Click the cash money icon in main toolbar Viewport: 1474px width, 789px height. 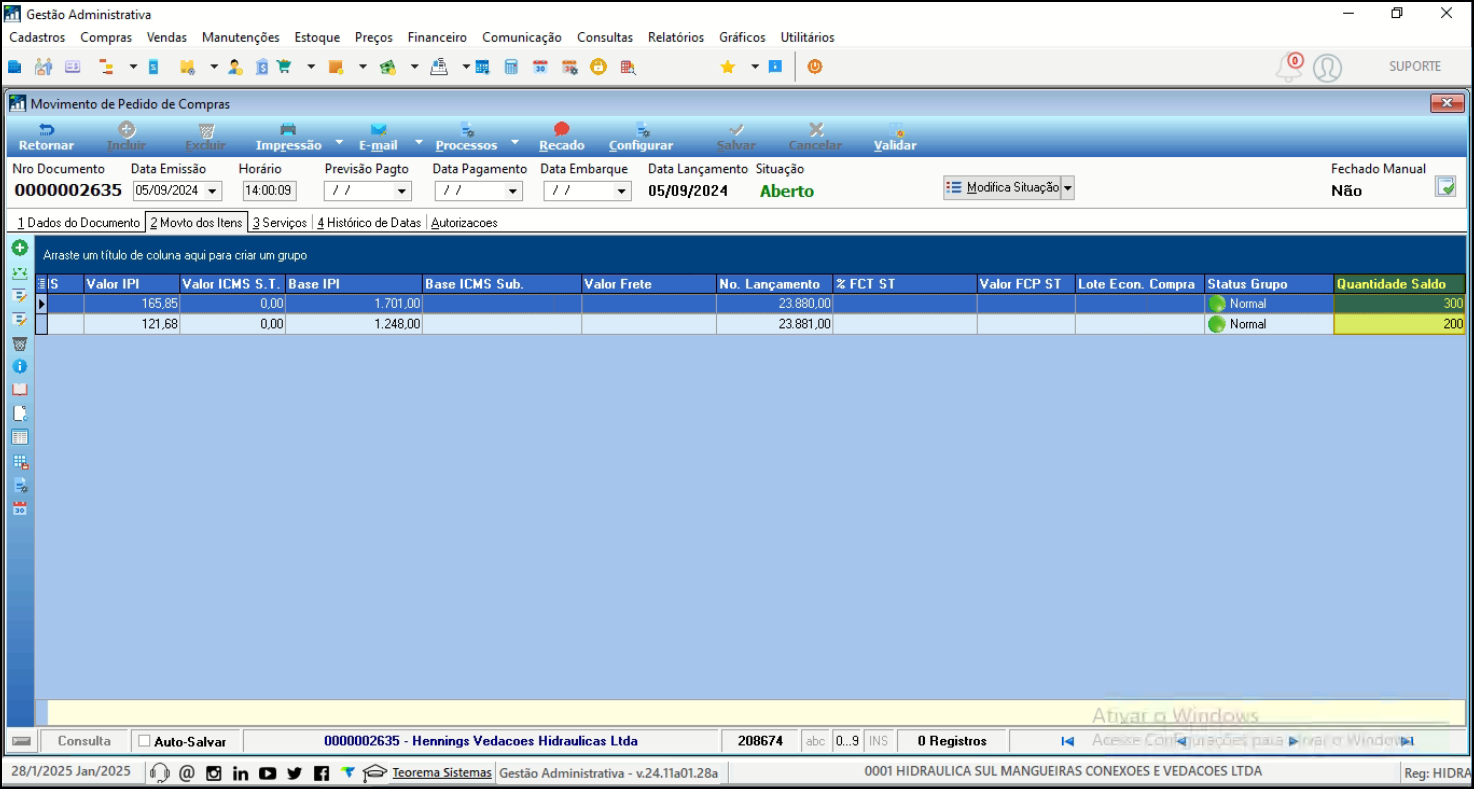click(388, 67)
